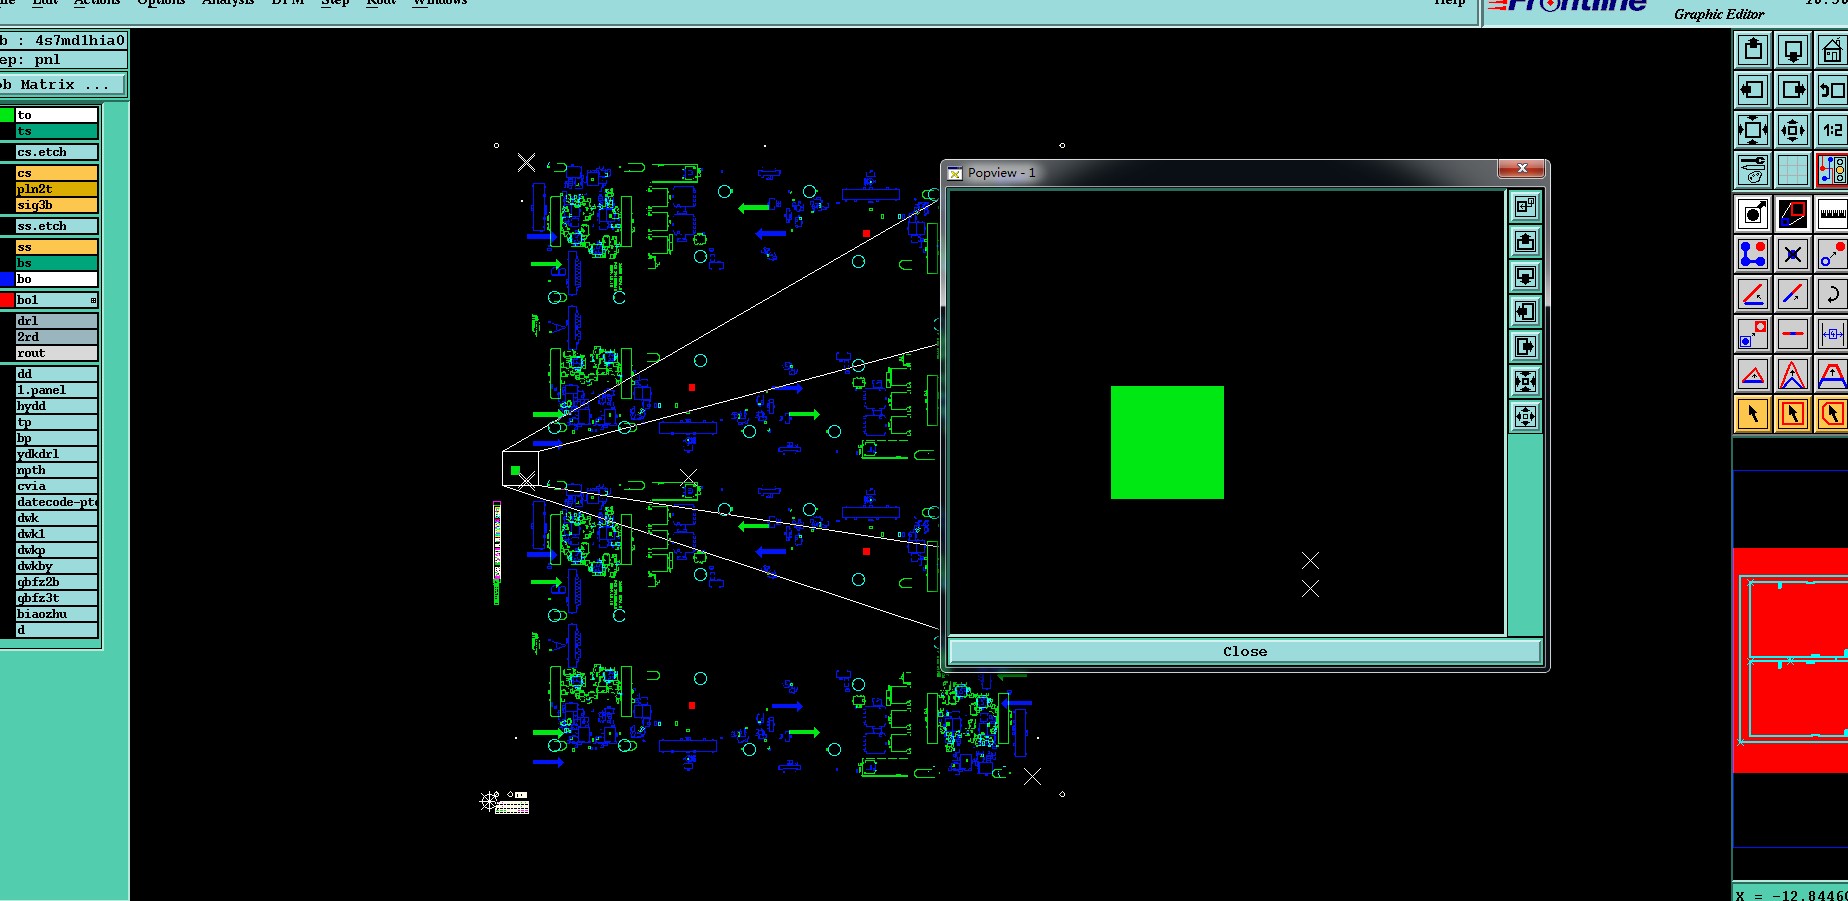
Task: Select the move point tool with red dot
Action: [x=1832, y=254]
